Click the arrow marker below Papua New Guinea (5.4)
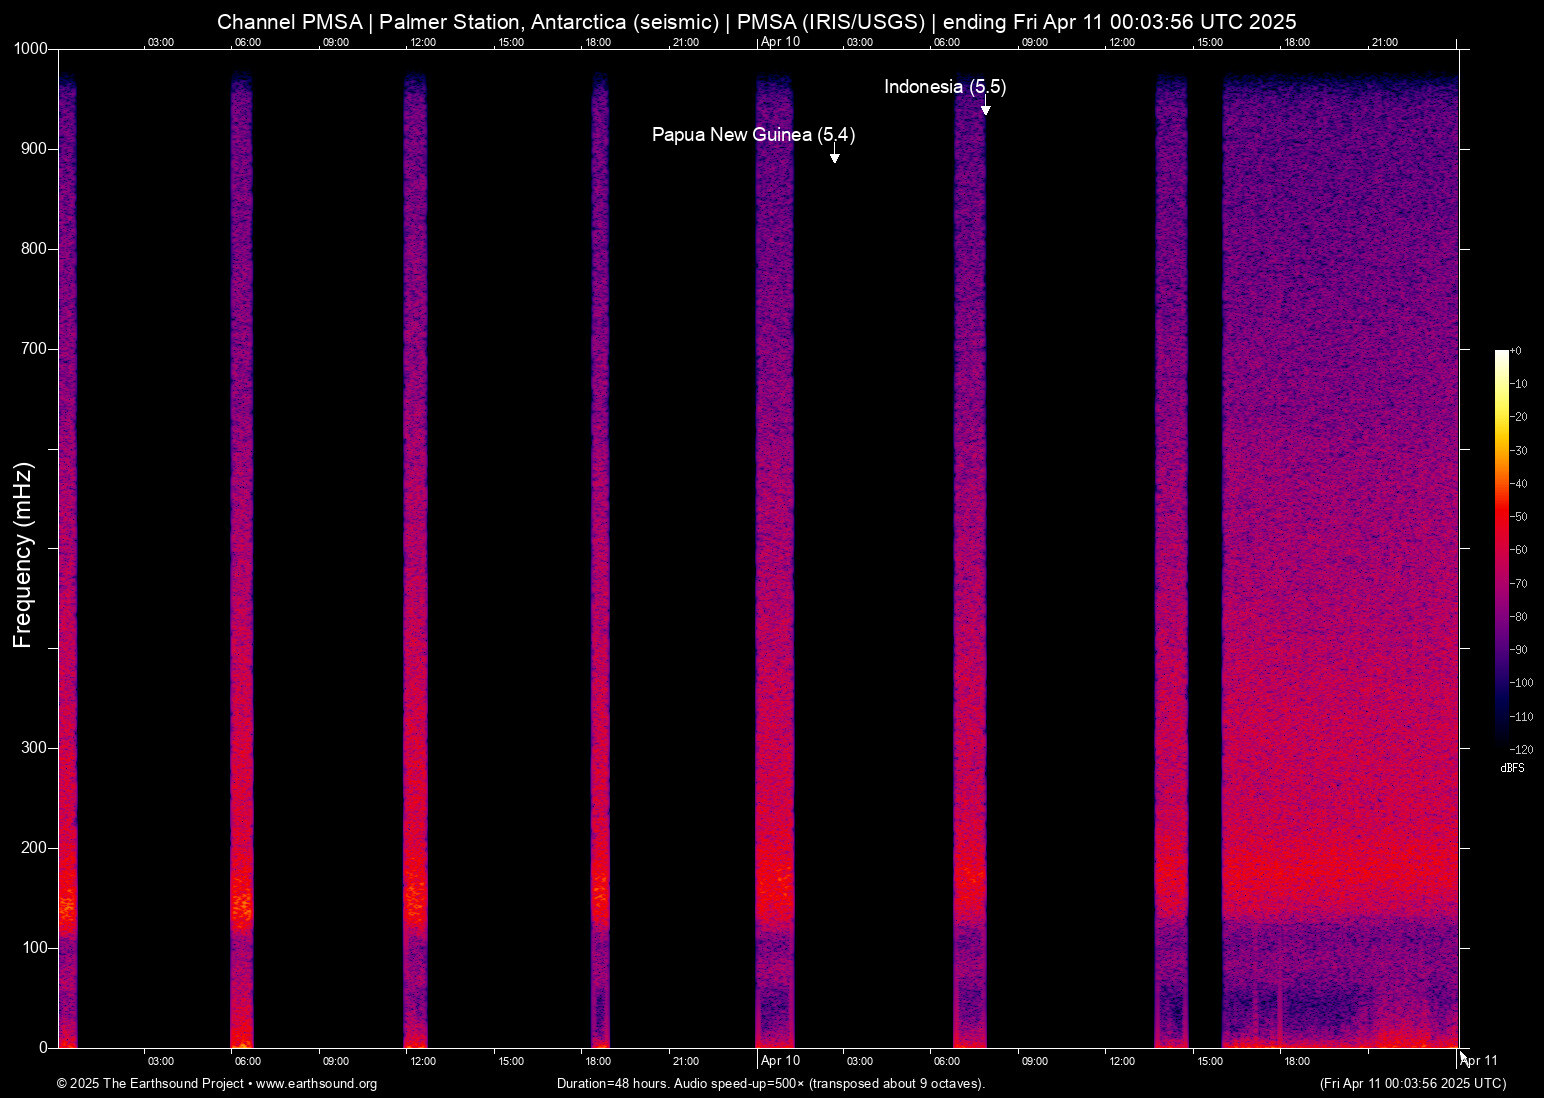Viewport: 1544px width, 1098px height. pos(834,157)
